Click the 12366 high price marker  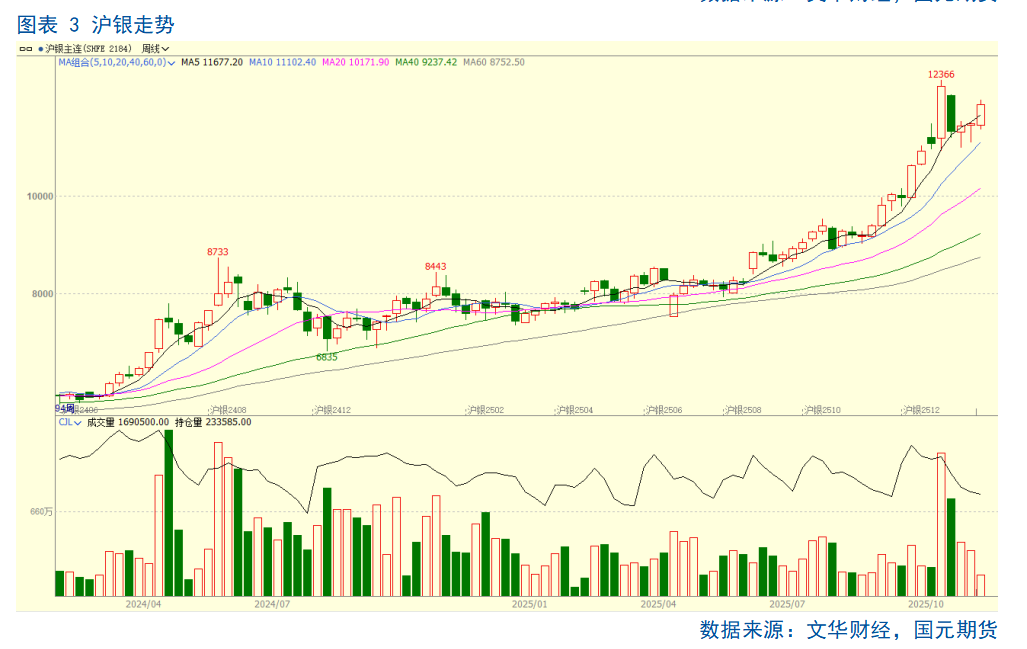pyautogui.click(x=941, y=75)
